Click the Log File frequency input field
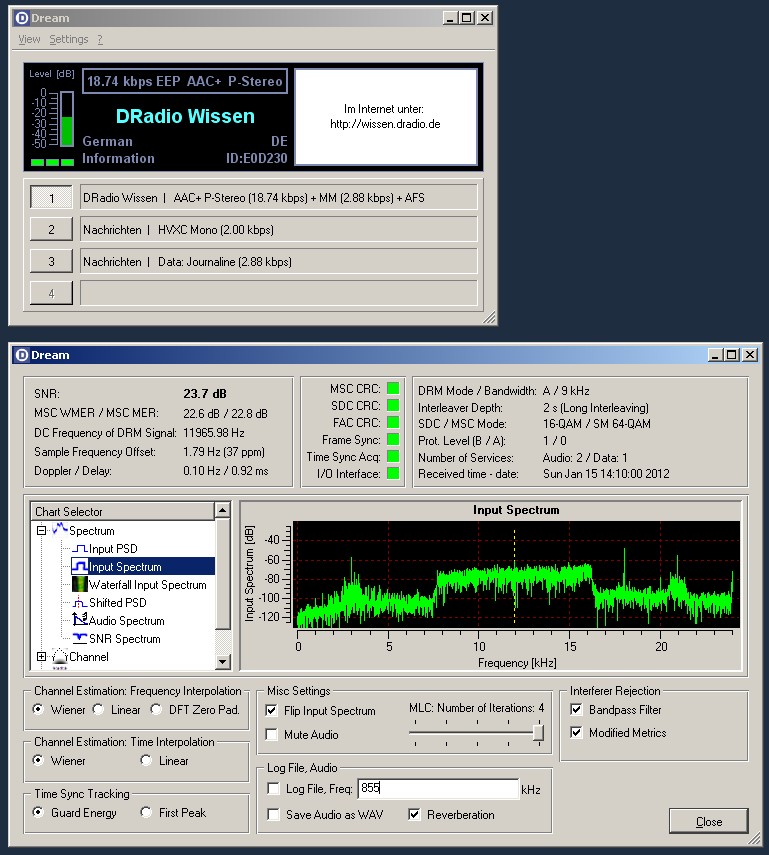Screen dimensions: 769x855 [x=438, y=789]
